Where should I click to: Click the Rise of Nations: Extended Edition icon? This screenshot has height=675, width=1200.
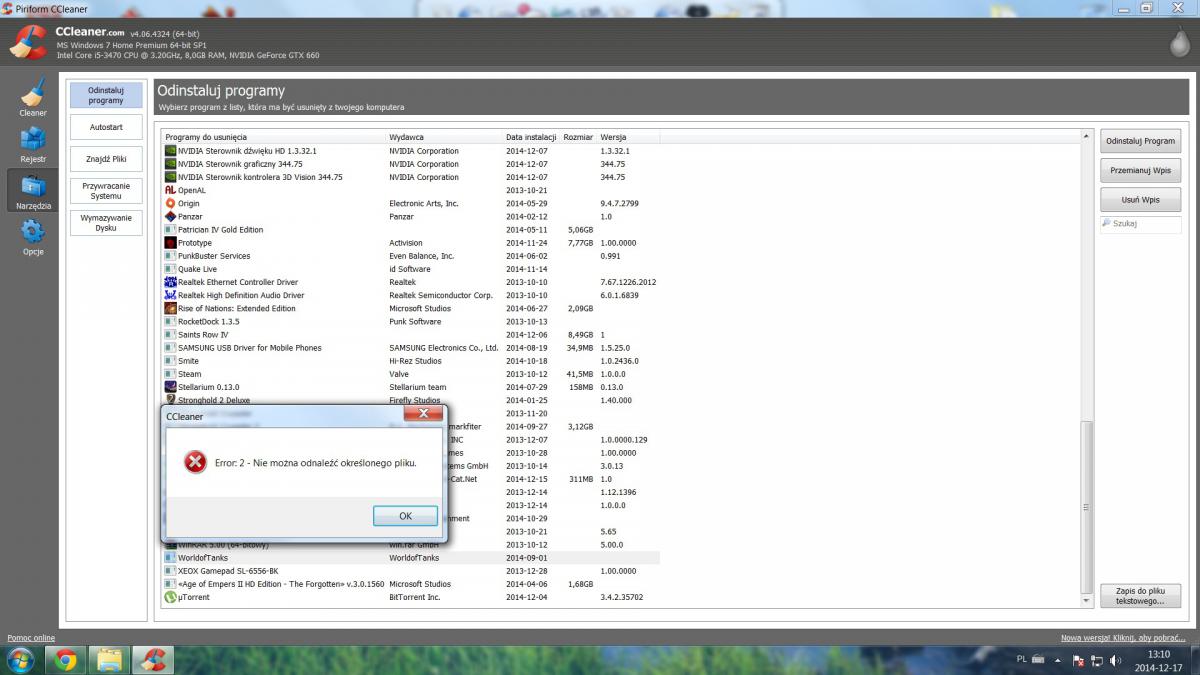(x=170, y=308)
